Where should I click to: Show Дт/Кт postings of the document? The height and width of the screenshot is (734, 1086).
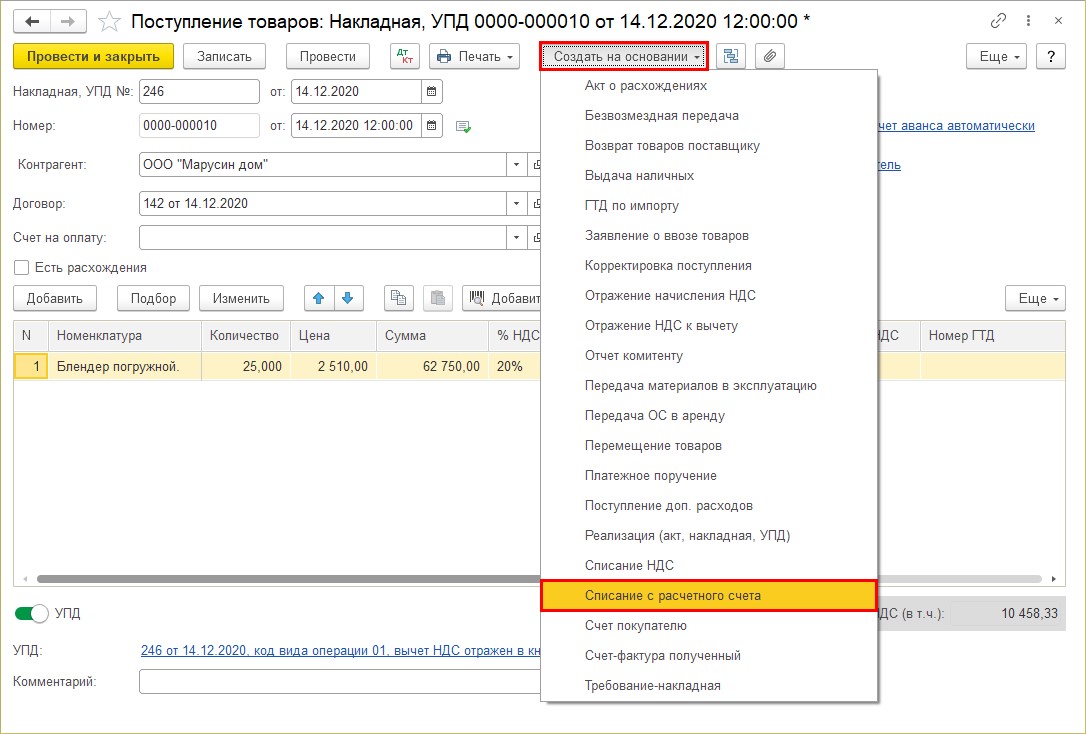405,56
